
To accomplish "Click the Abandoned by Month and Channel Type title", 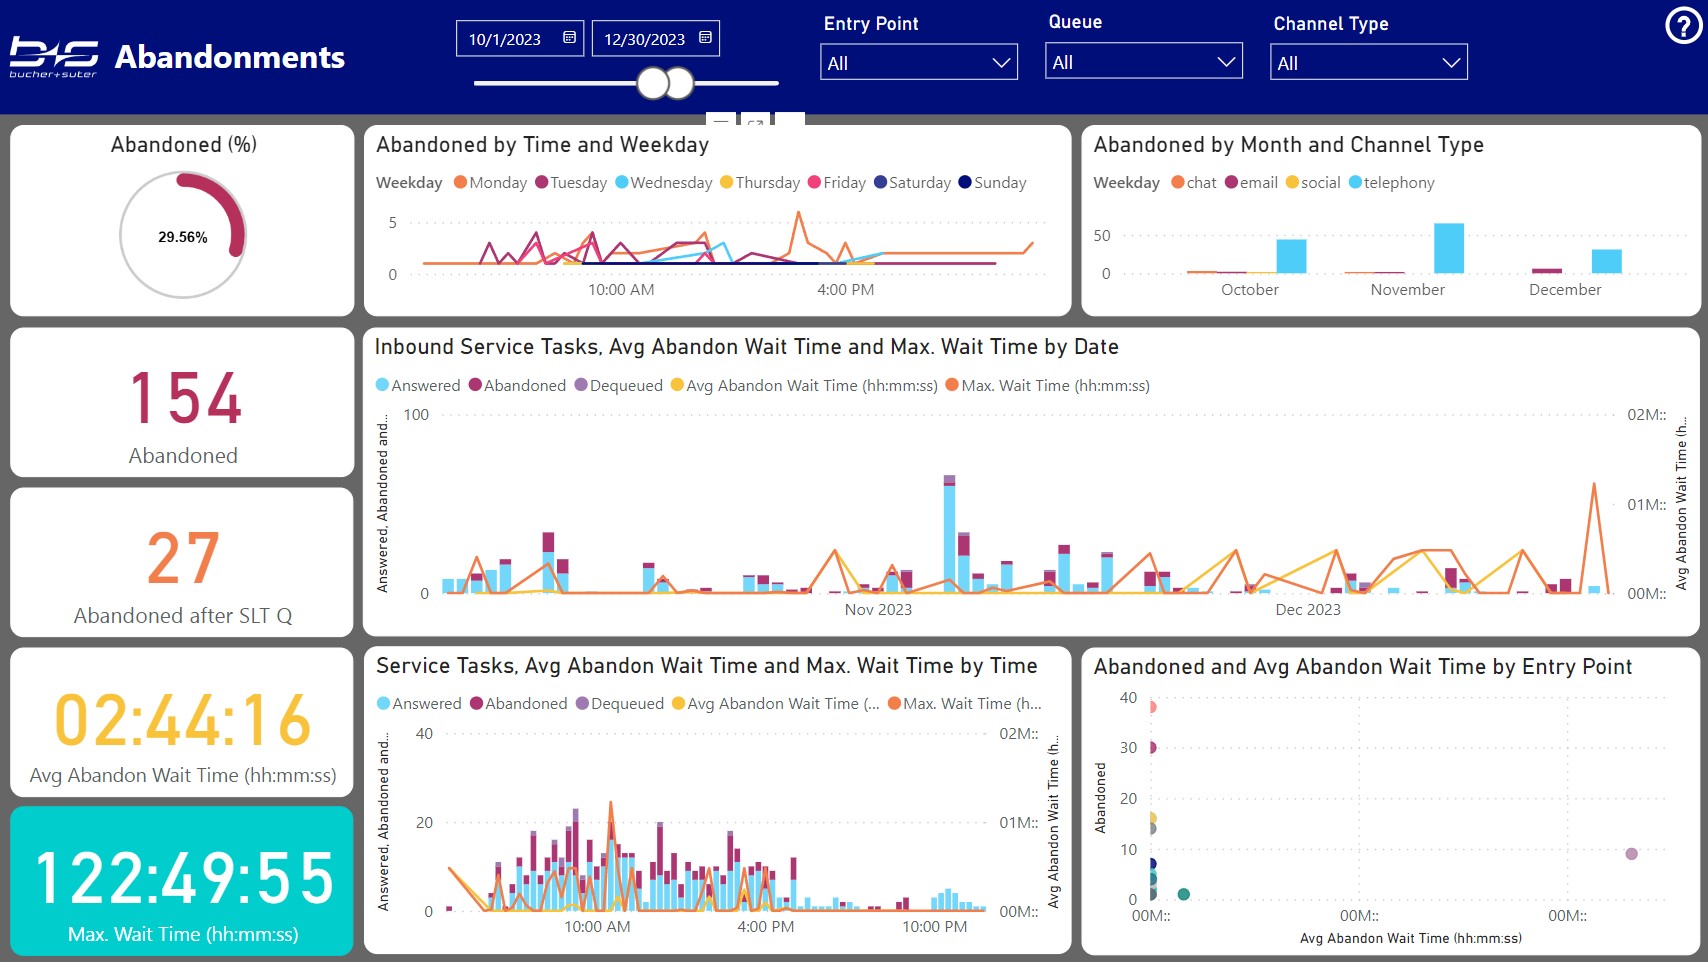I will 1288,145.
